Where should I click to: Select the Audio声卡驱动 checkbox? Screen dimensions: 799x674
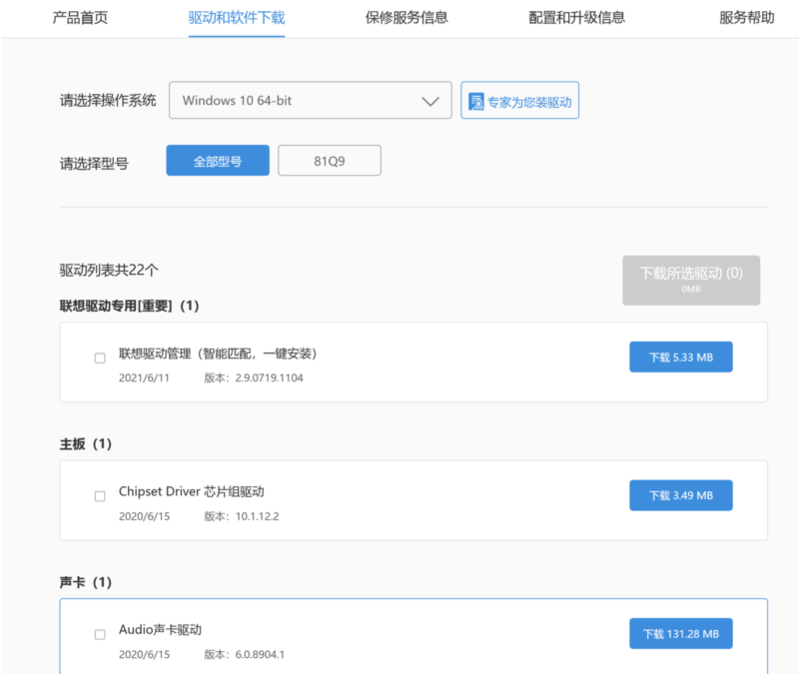click(x=100, y=634)
